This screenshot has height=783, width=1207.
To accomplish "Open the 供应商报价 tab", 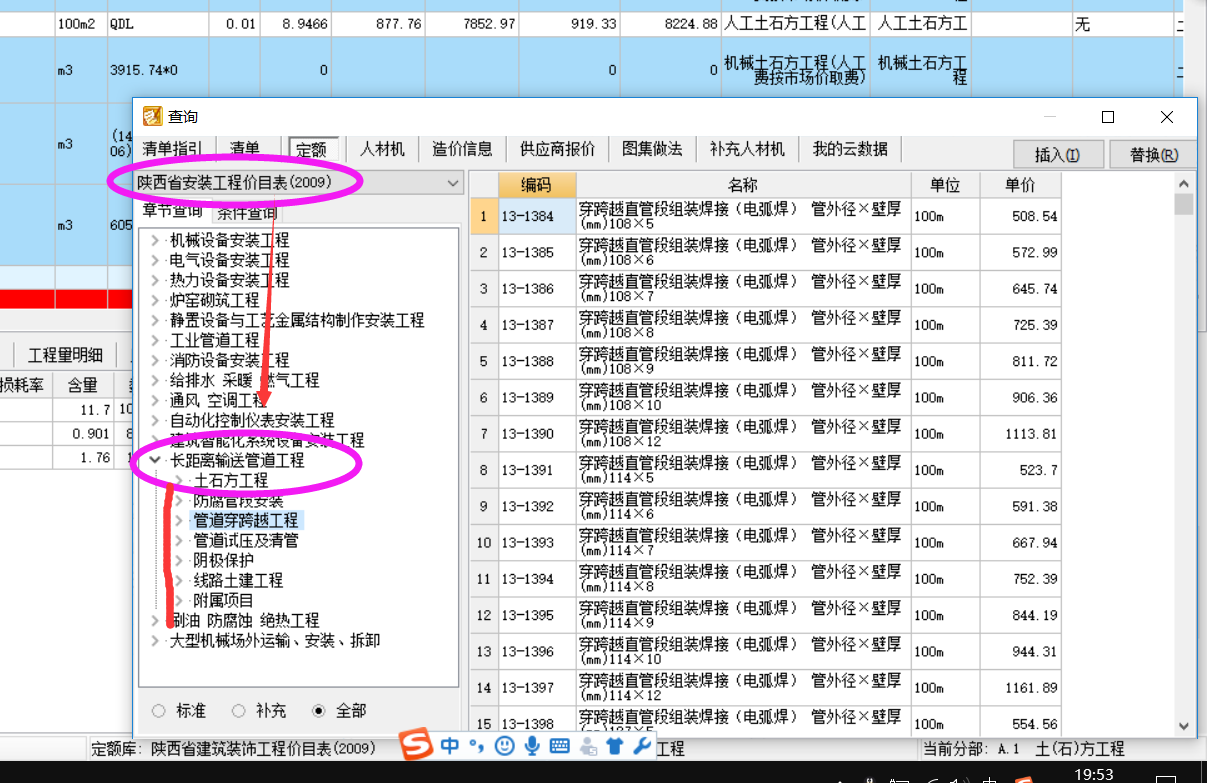I will (557, 149).
